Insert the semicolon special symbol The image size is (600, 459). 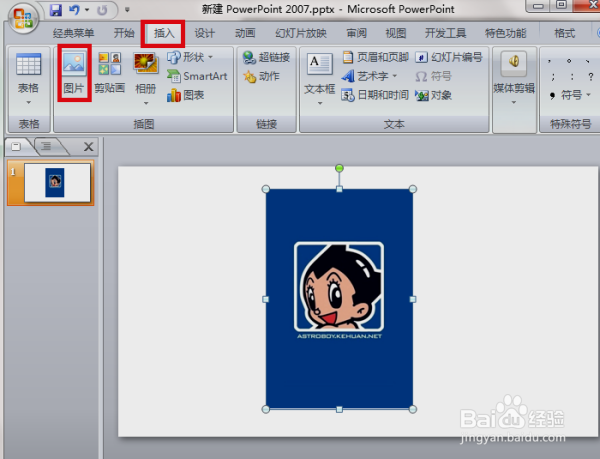pos(553,77)
